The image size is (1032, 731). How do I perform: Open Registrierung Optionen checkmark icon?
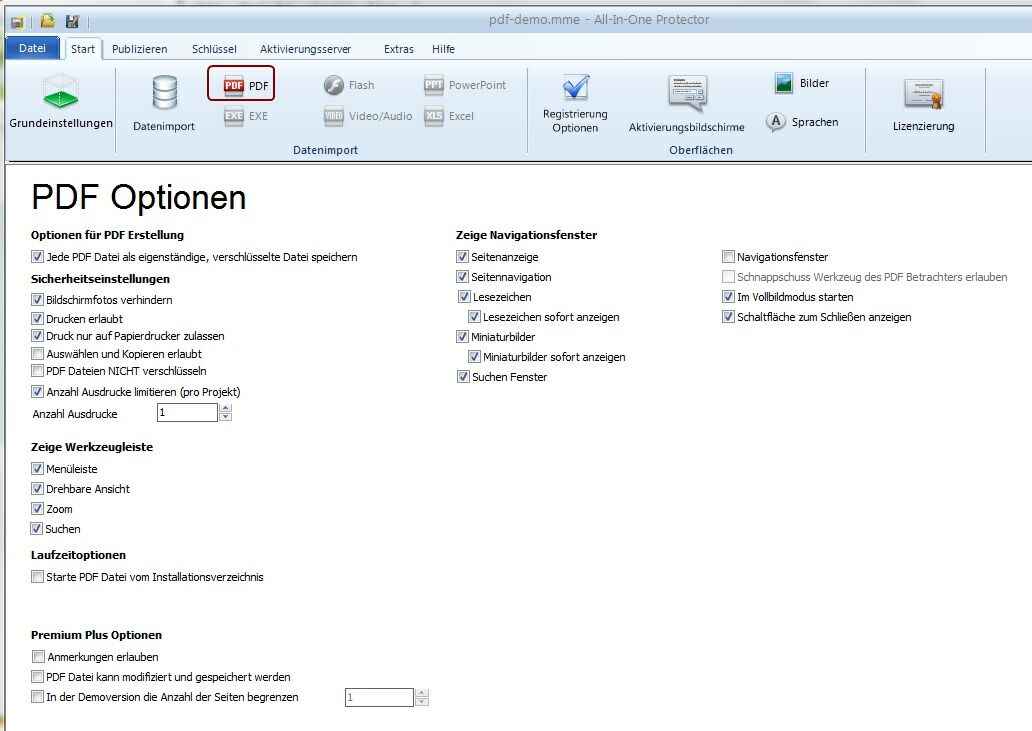coord(576,88)
